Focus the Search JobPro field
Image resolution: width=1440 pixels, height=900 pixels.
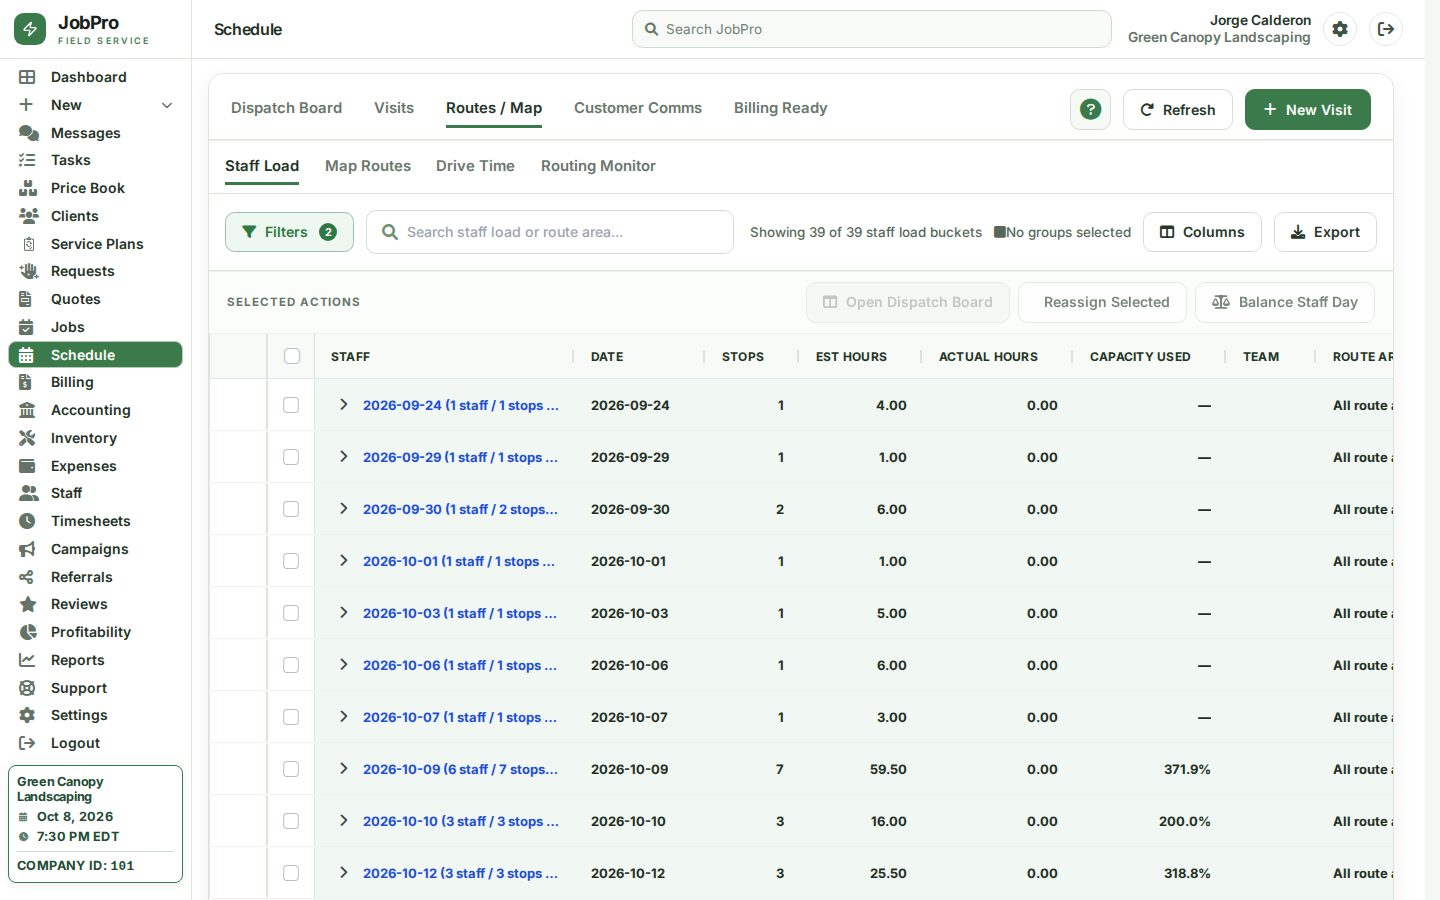point(872,29)
